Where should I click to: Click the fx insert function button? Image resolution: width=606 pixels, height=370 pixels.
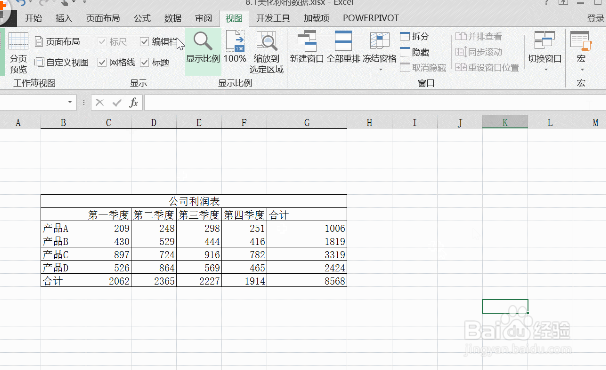tap(134, 102)
